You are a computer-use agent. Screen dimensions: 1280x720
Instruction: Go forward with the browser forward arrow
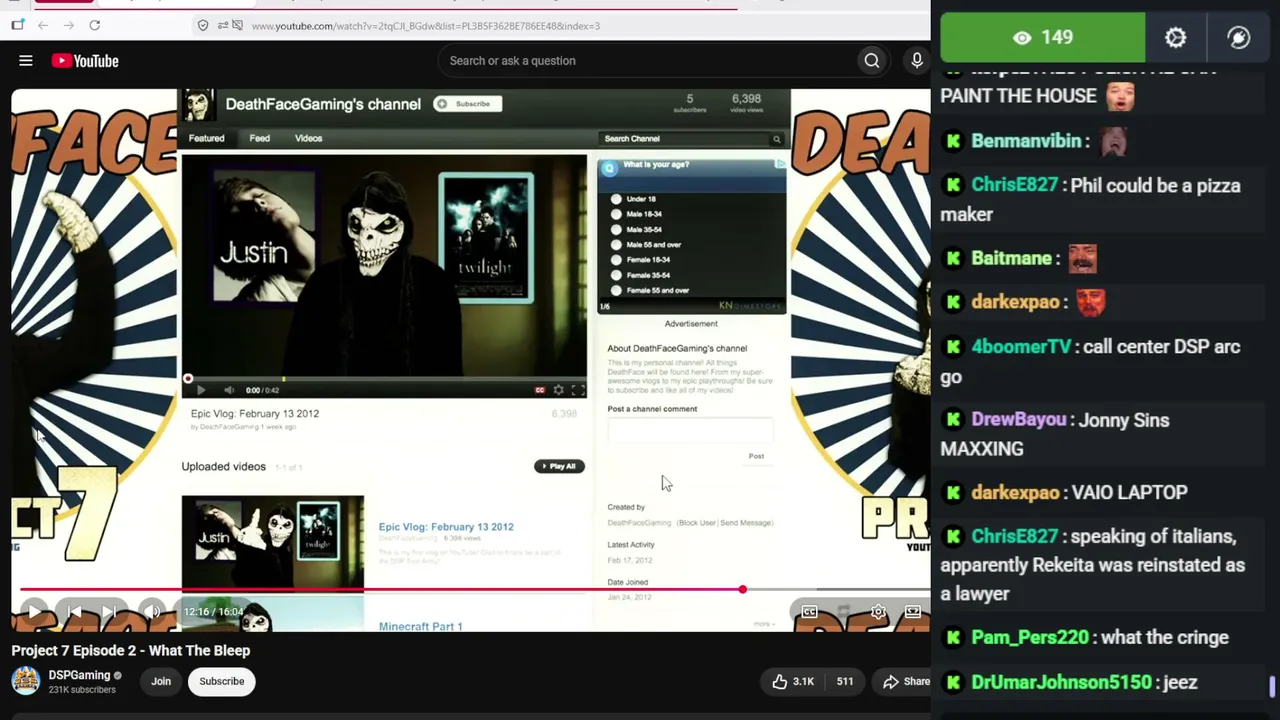pos(68,25)
